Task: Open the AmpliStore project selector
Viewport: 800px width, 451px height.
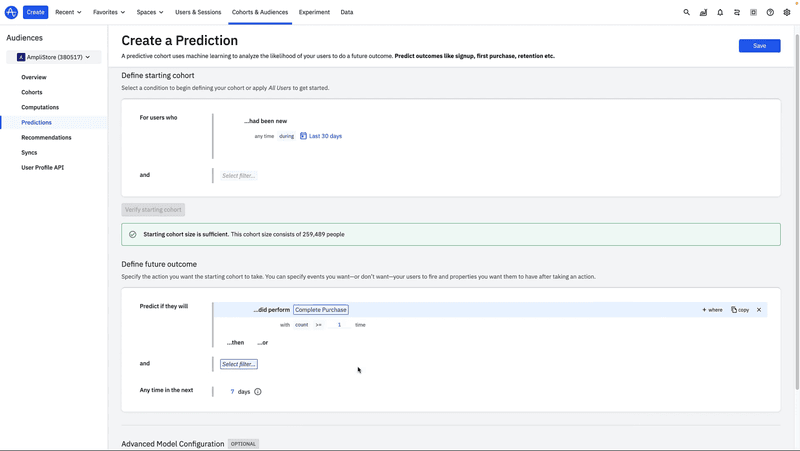Action: (53, 57)
